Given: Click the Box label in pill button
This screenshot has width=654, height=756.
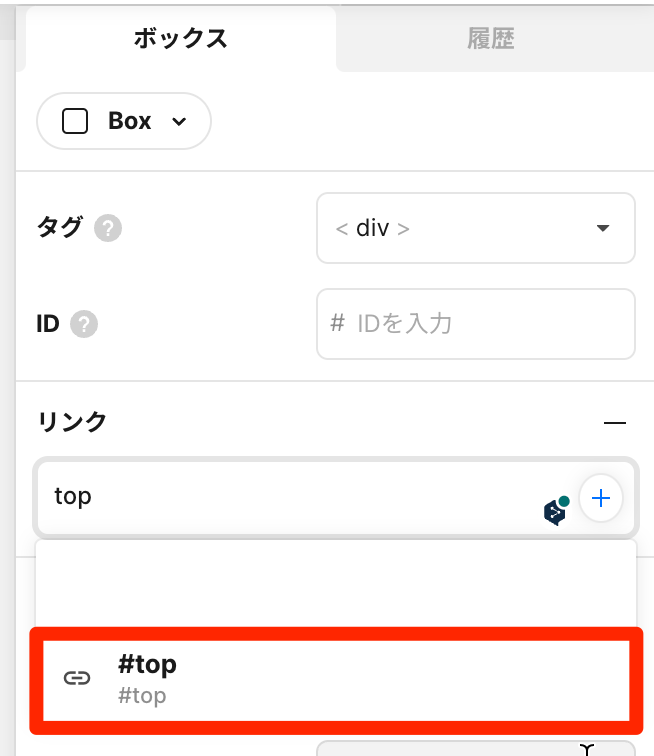Looking at the screenshot, I should click(129, 121).
